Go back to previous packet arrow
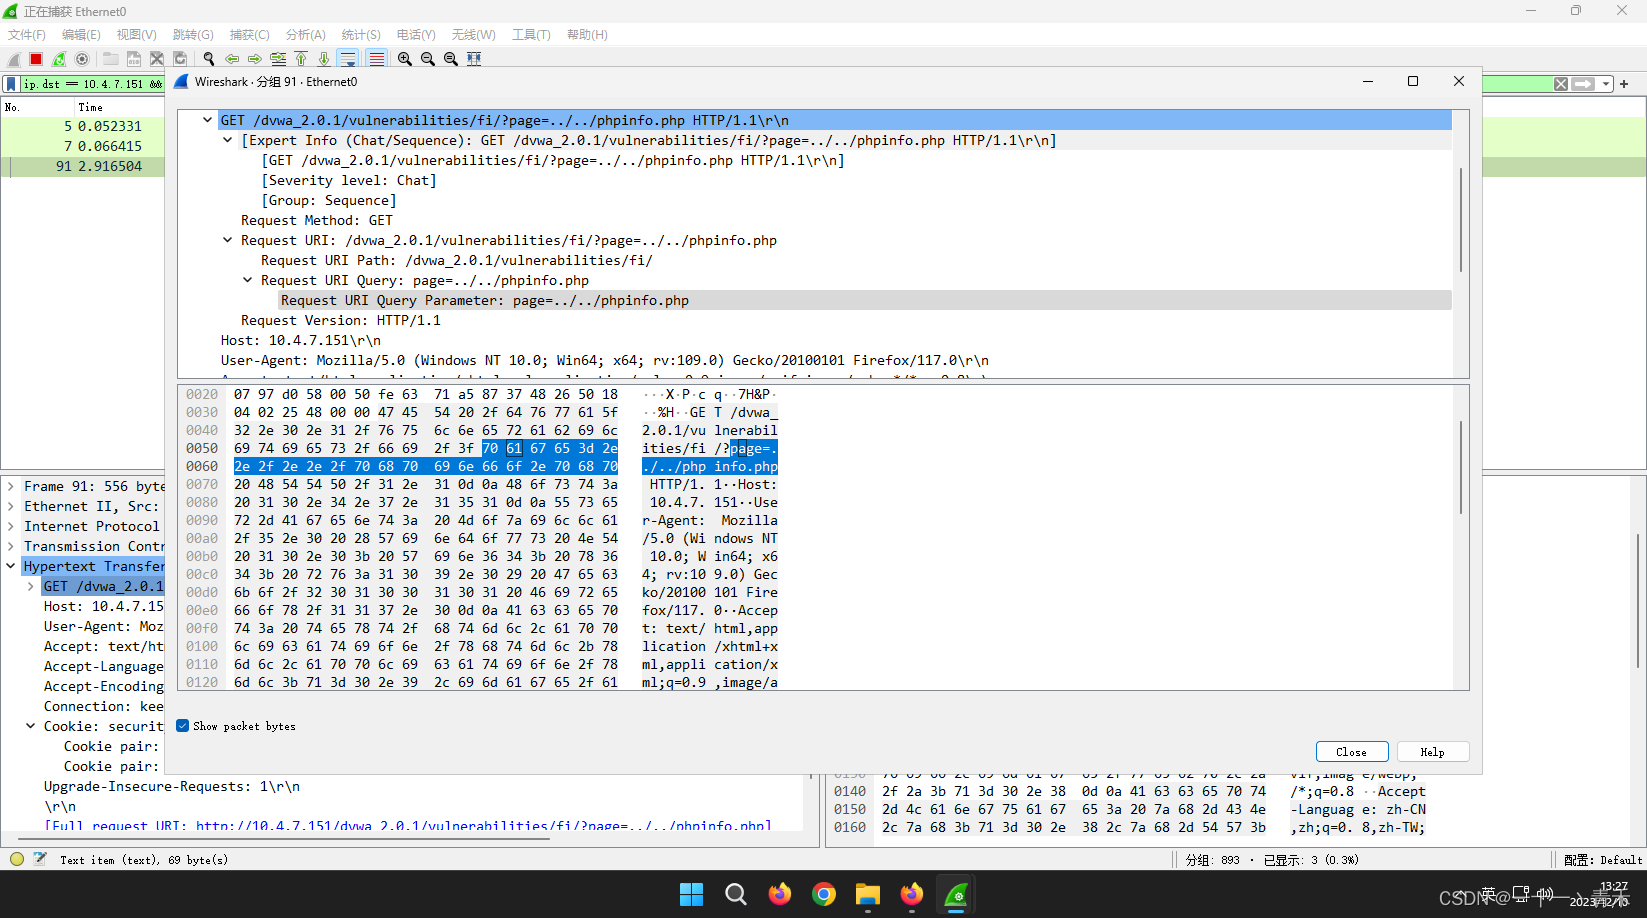 coord(232,59)
